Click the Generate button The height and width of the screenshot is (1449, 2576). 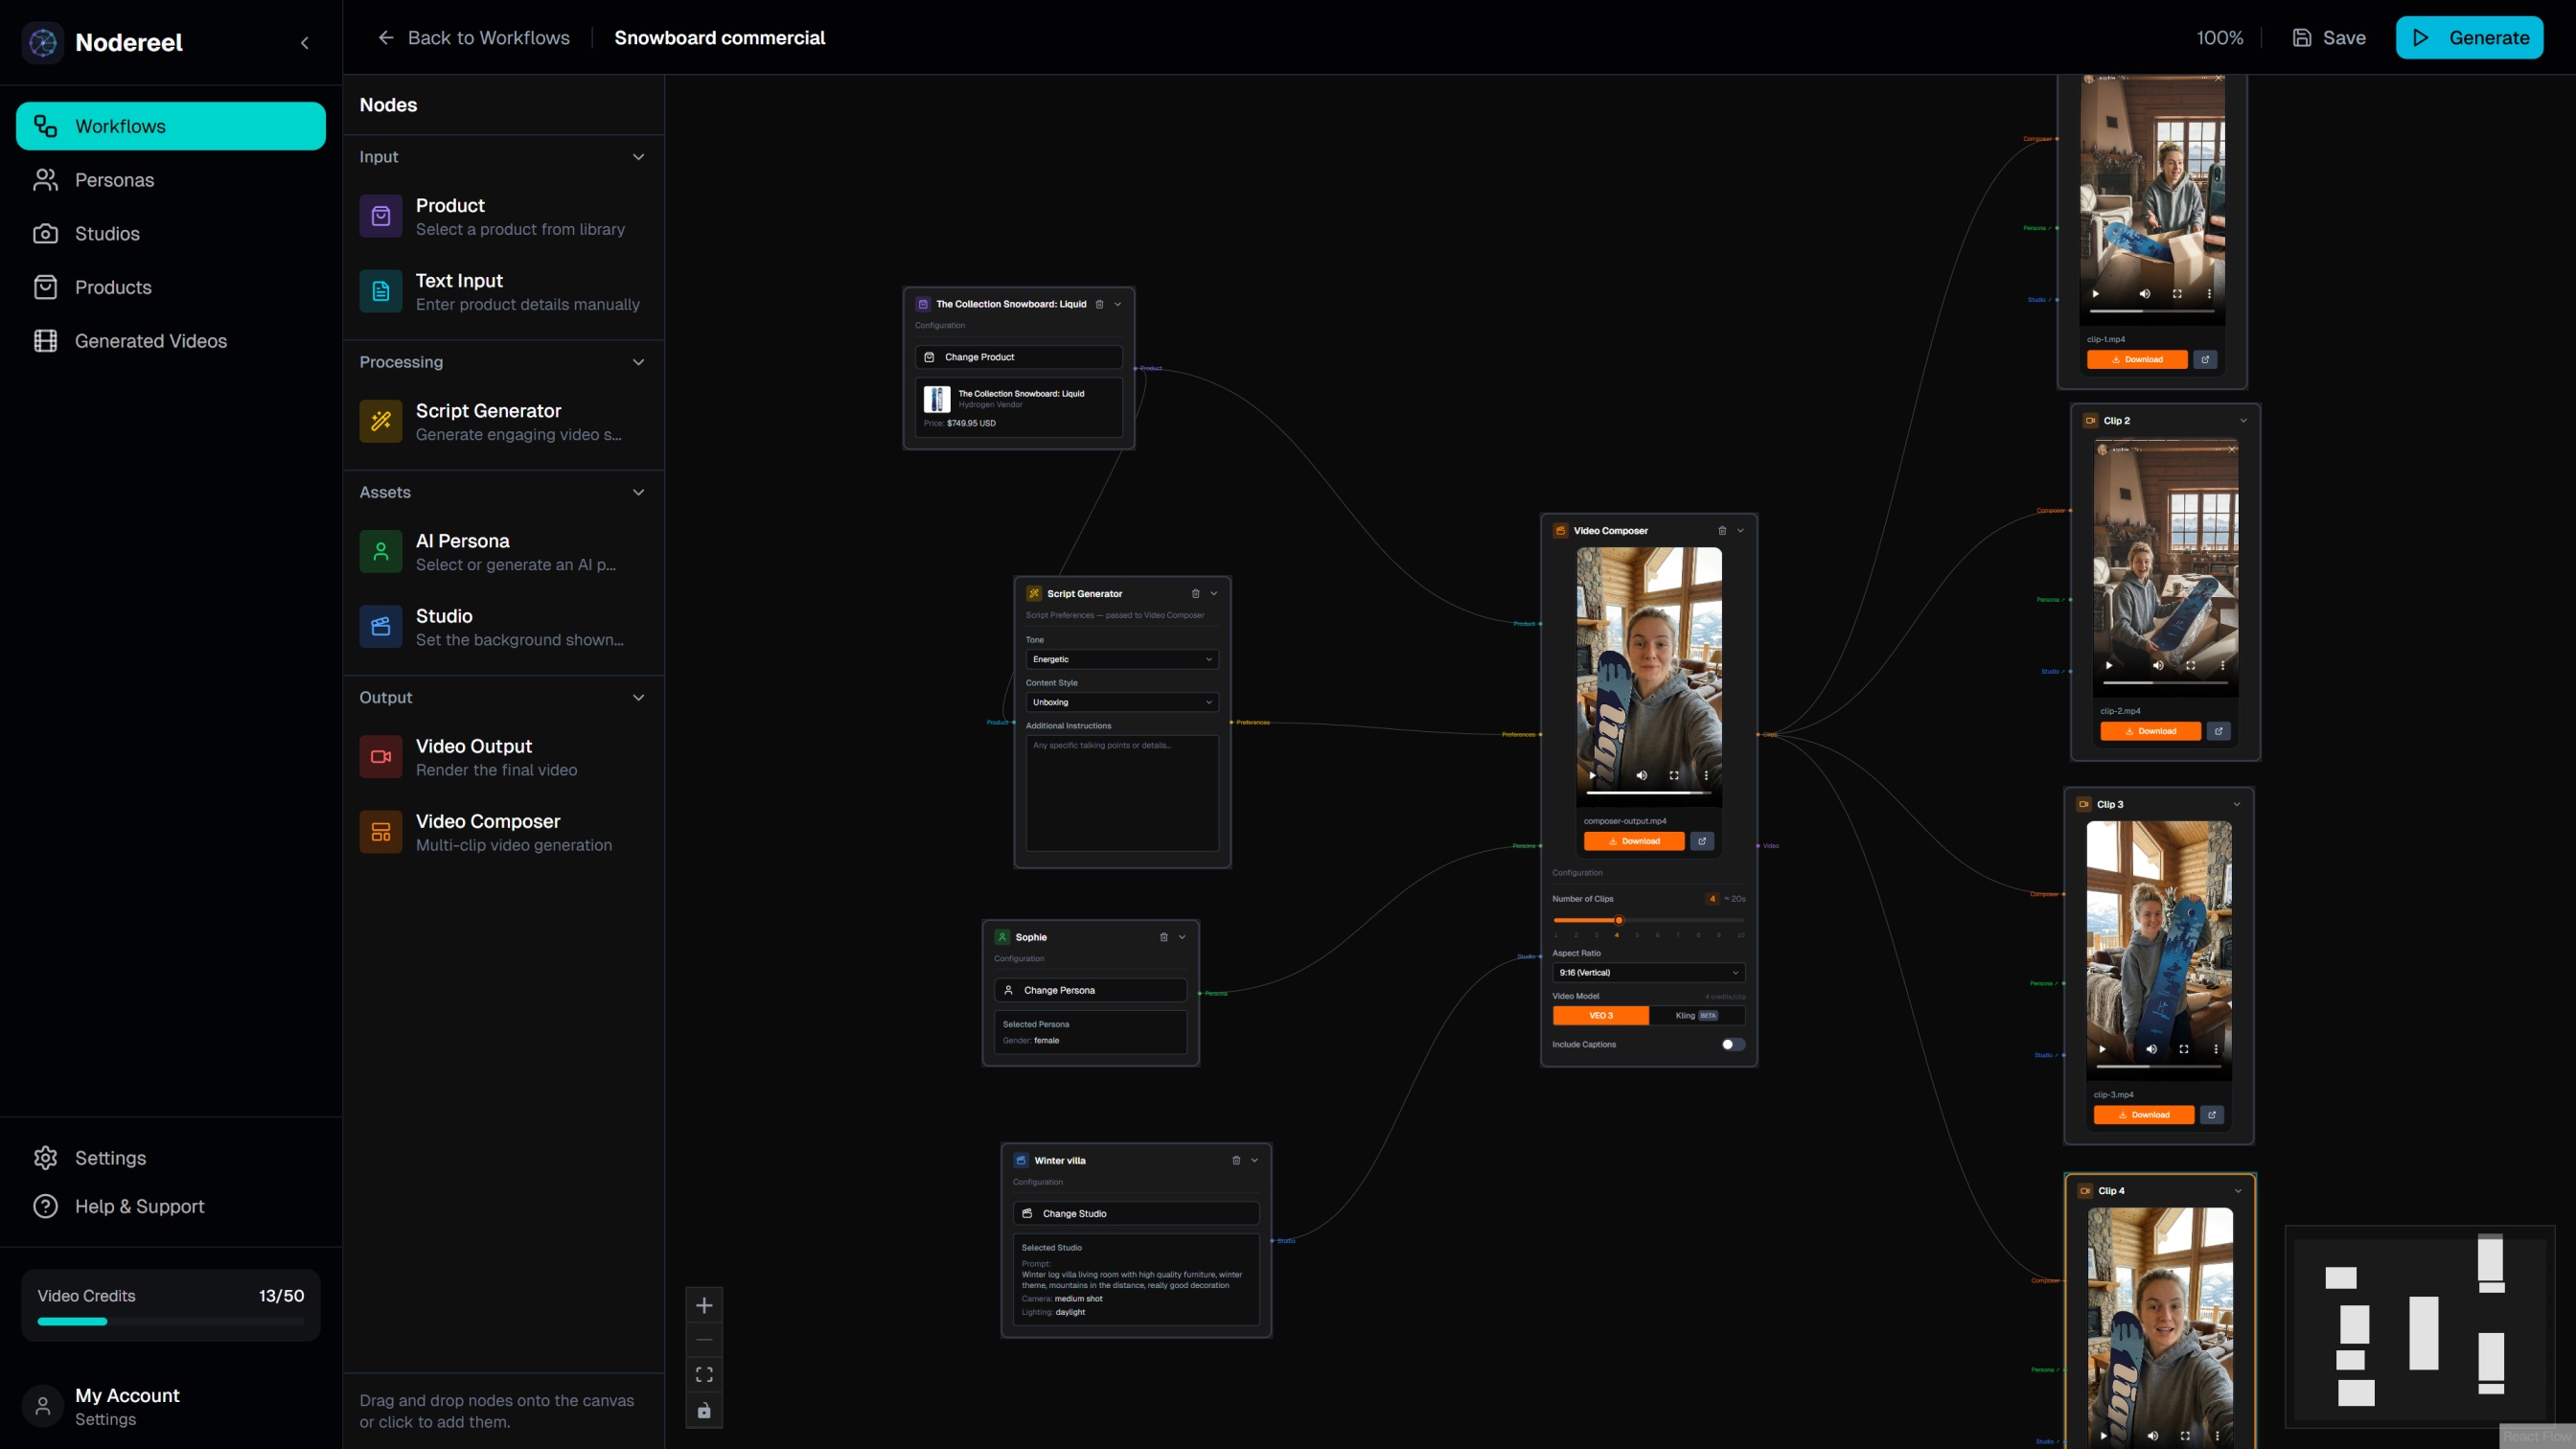pos(2469,37)
